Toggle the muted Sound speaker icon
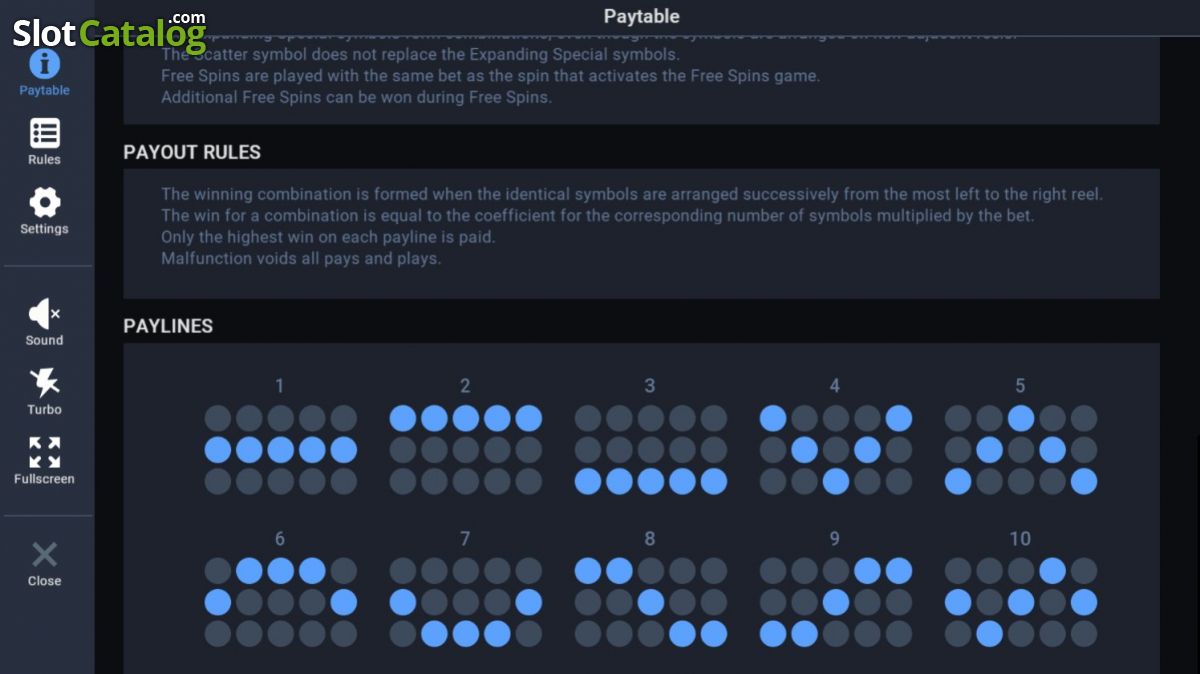 coord(44,314)
